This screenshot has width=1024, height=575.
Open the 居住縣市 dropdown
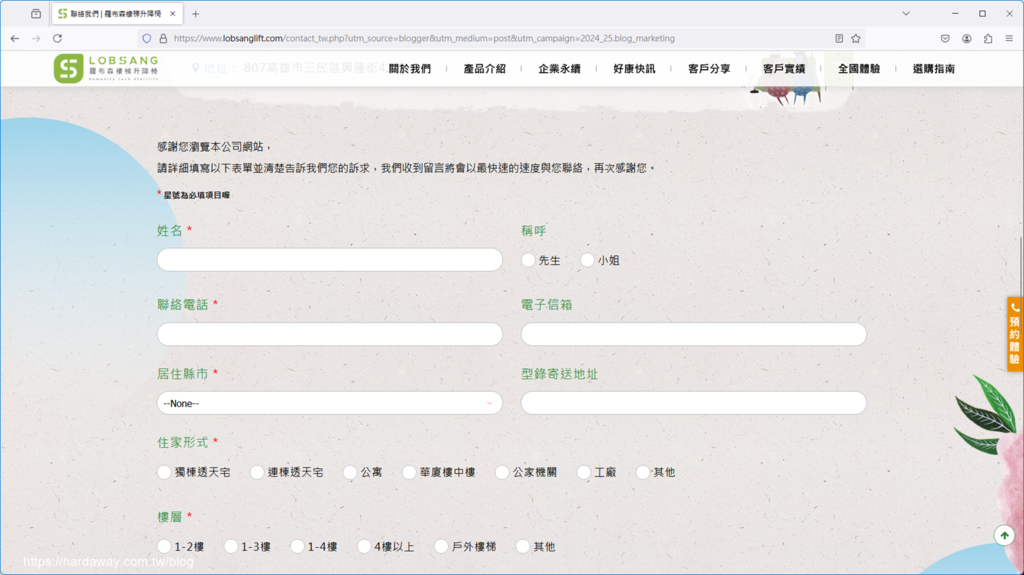tap(330, 403)
